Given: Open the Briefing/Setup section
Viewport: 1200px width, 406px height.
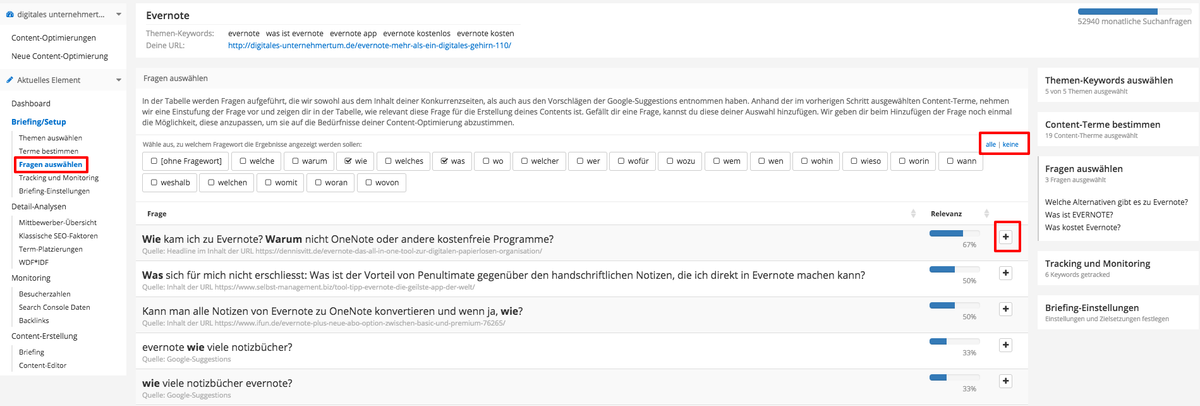Looking at the screenshot, I should click(39, 121).
